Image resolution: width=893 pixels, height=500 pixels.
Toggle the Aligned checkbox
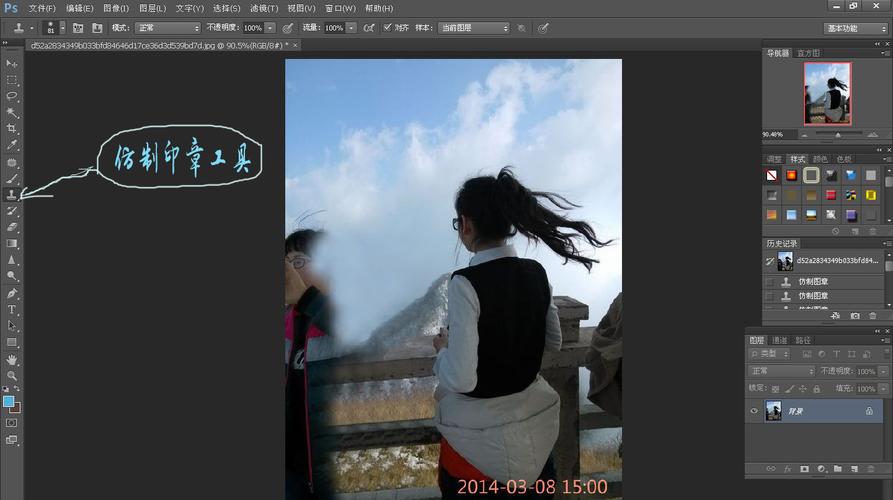[387, 27]
